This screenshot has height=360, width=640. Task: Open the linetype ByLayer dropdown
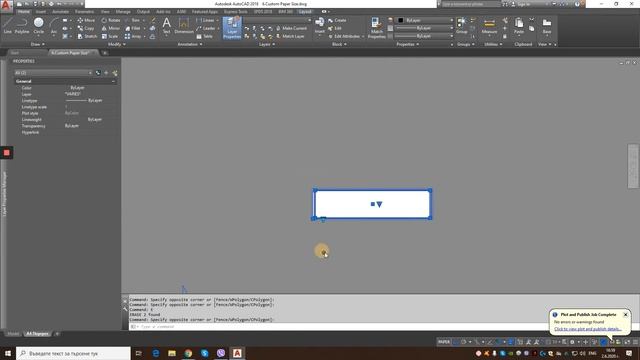coord(424,36)
